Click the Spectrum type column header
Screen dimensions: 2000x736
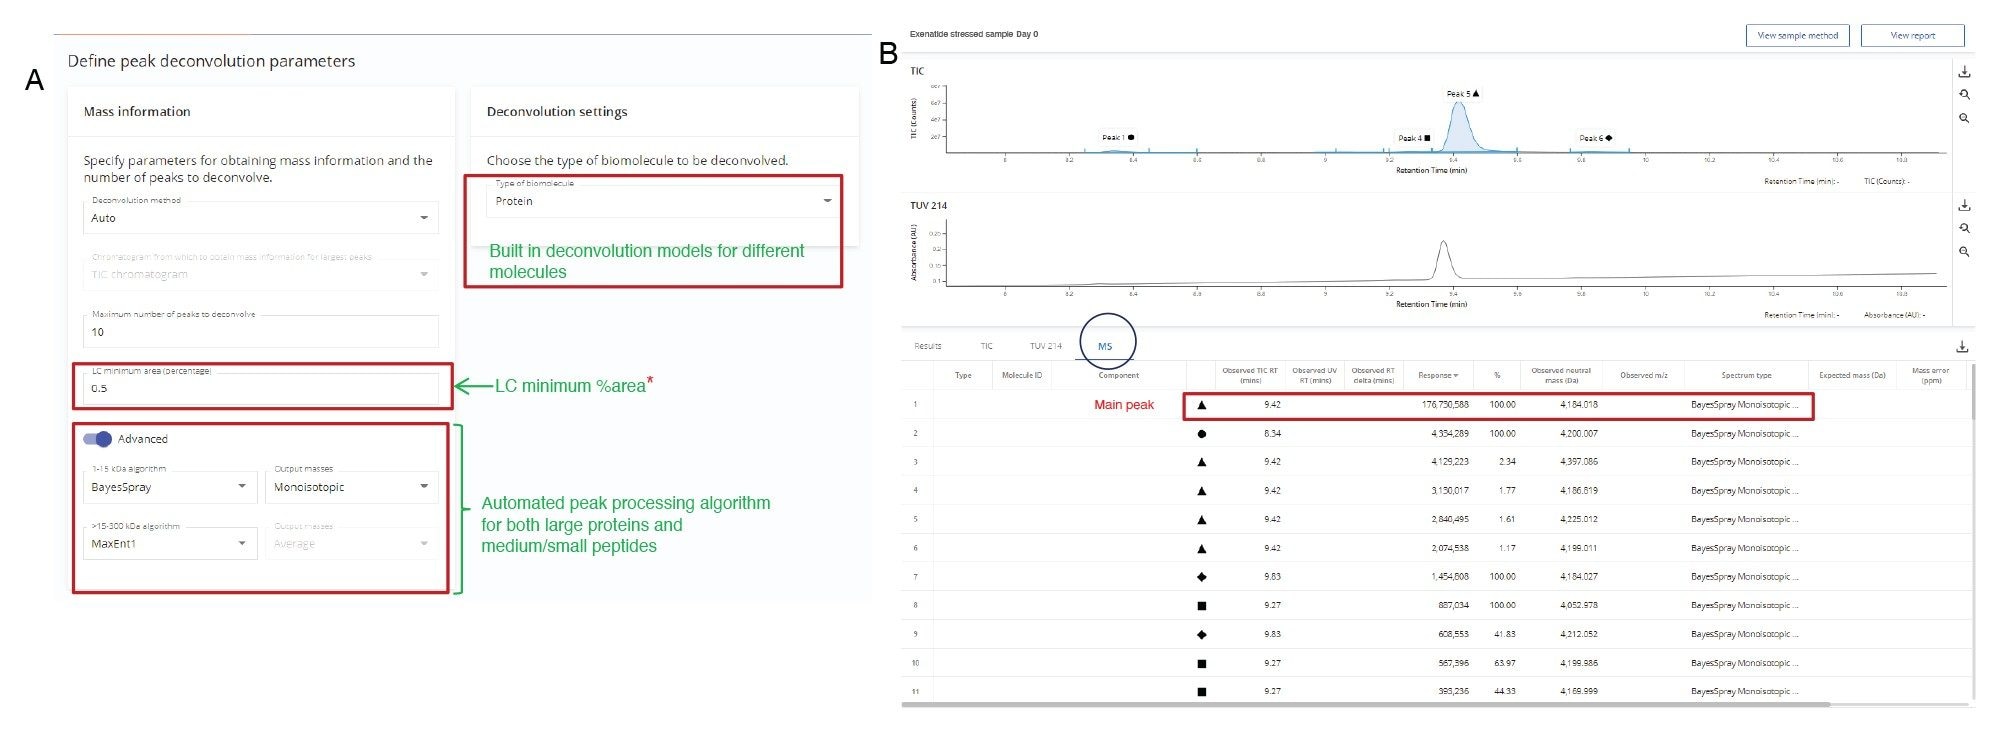(1746, 376)
